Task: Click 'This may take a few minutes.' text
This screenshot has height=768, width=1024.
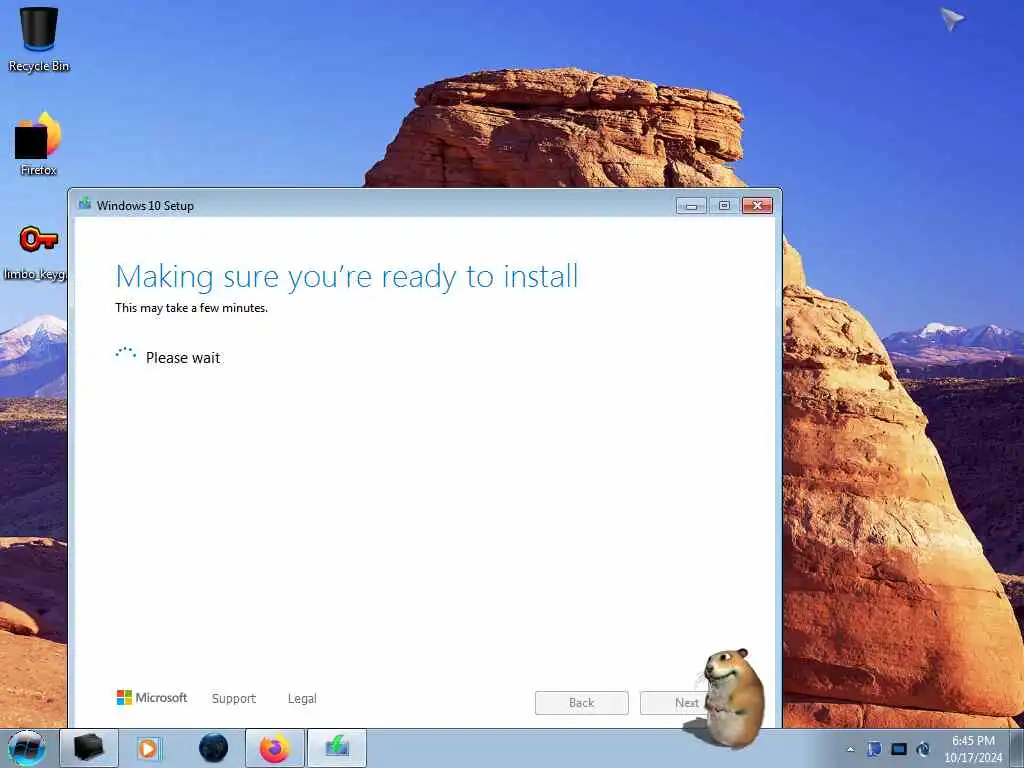Action: (191, 308)
